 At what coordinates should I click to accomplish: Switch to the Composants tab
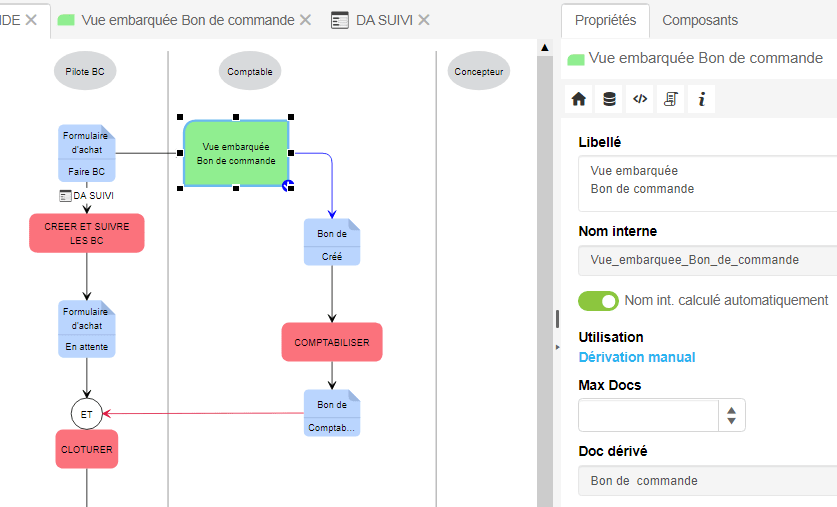click(700, 20)
